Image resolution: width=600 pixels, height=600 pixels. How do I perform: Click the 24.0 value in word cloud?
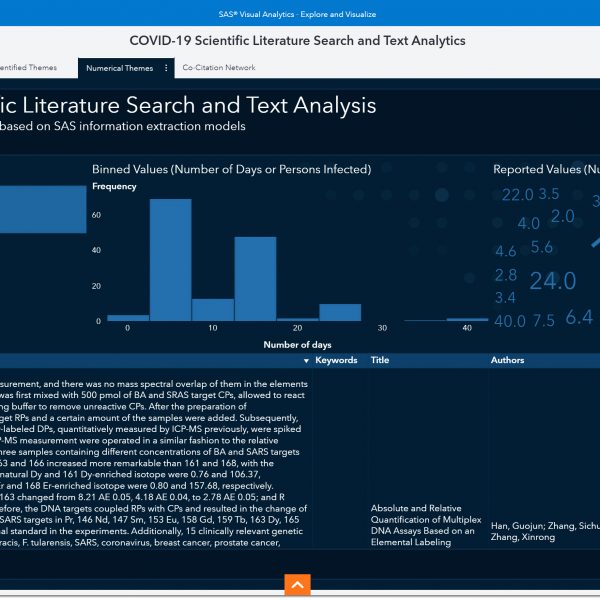552,282
